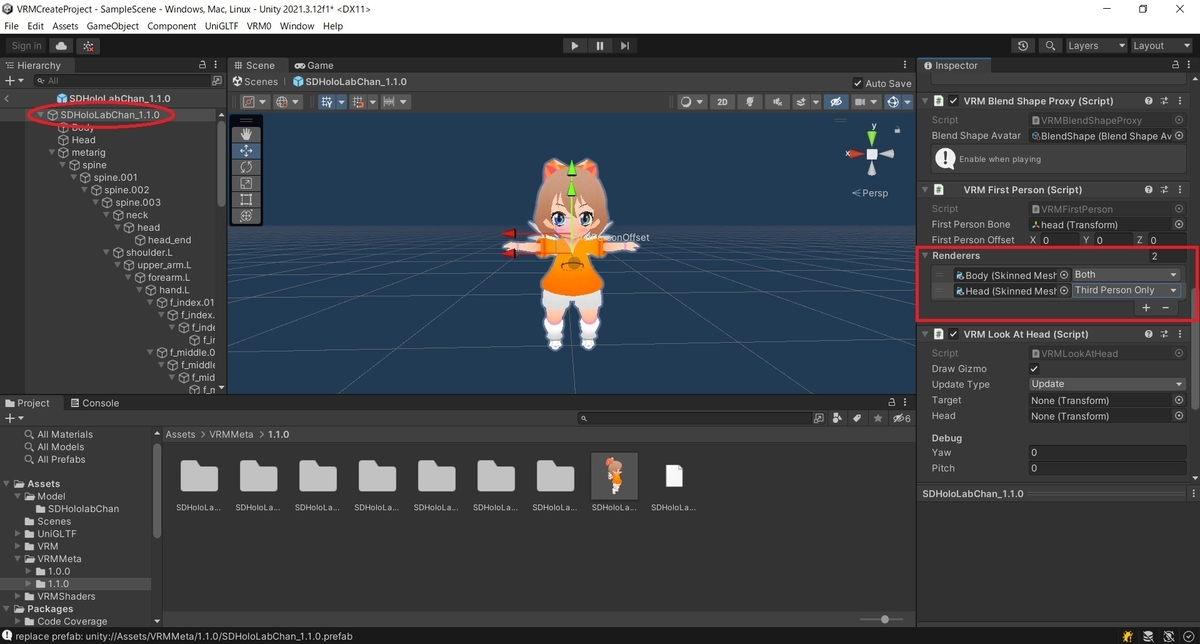Open VRM First Person help icon
Viewport: 1200px width, 644px height.
(1149, 190)
